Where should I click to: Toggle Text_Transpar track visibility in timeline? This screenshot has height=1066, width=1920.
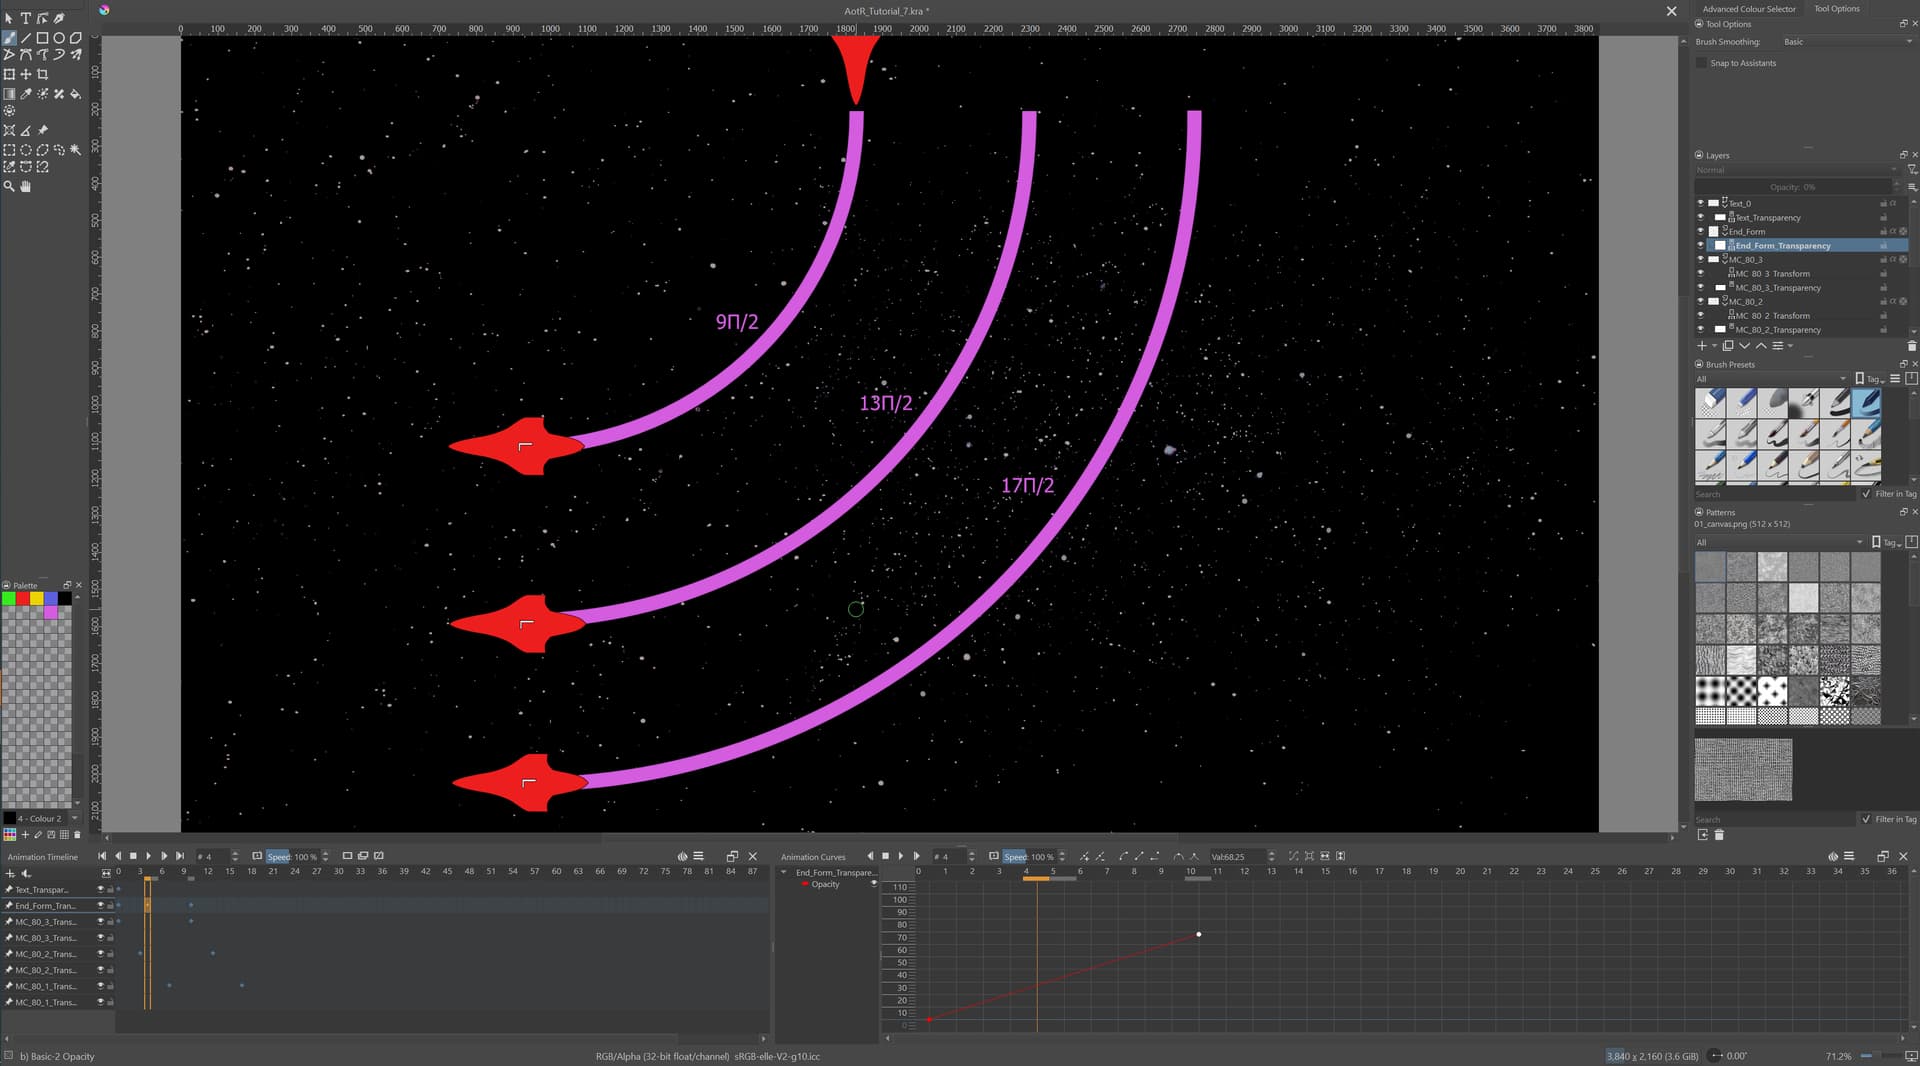[100, 889]
